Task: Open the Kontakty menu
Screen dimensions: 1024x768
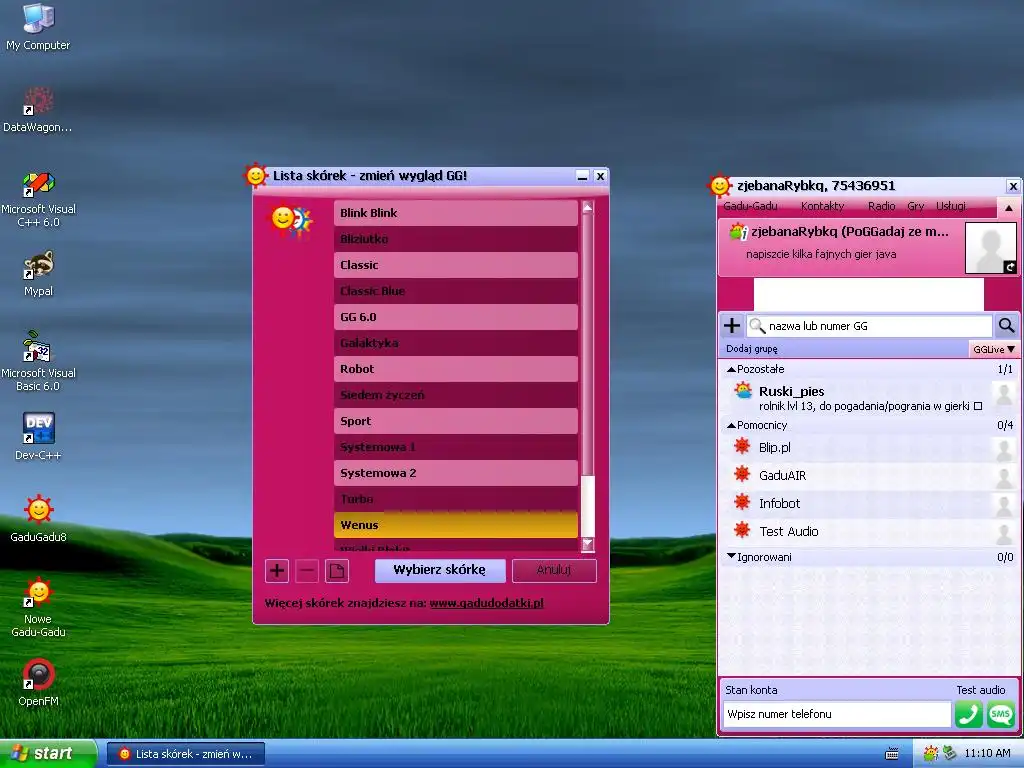Action: tap(822, 206)
